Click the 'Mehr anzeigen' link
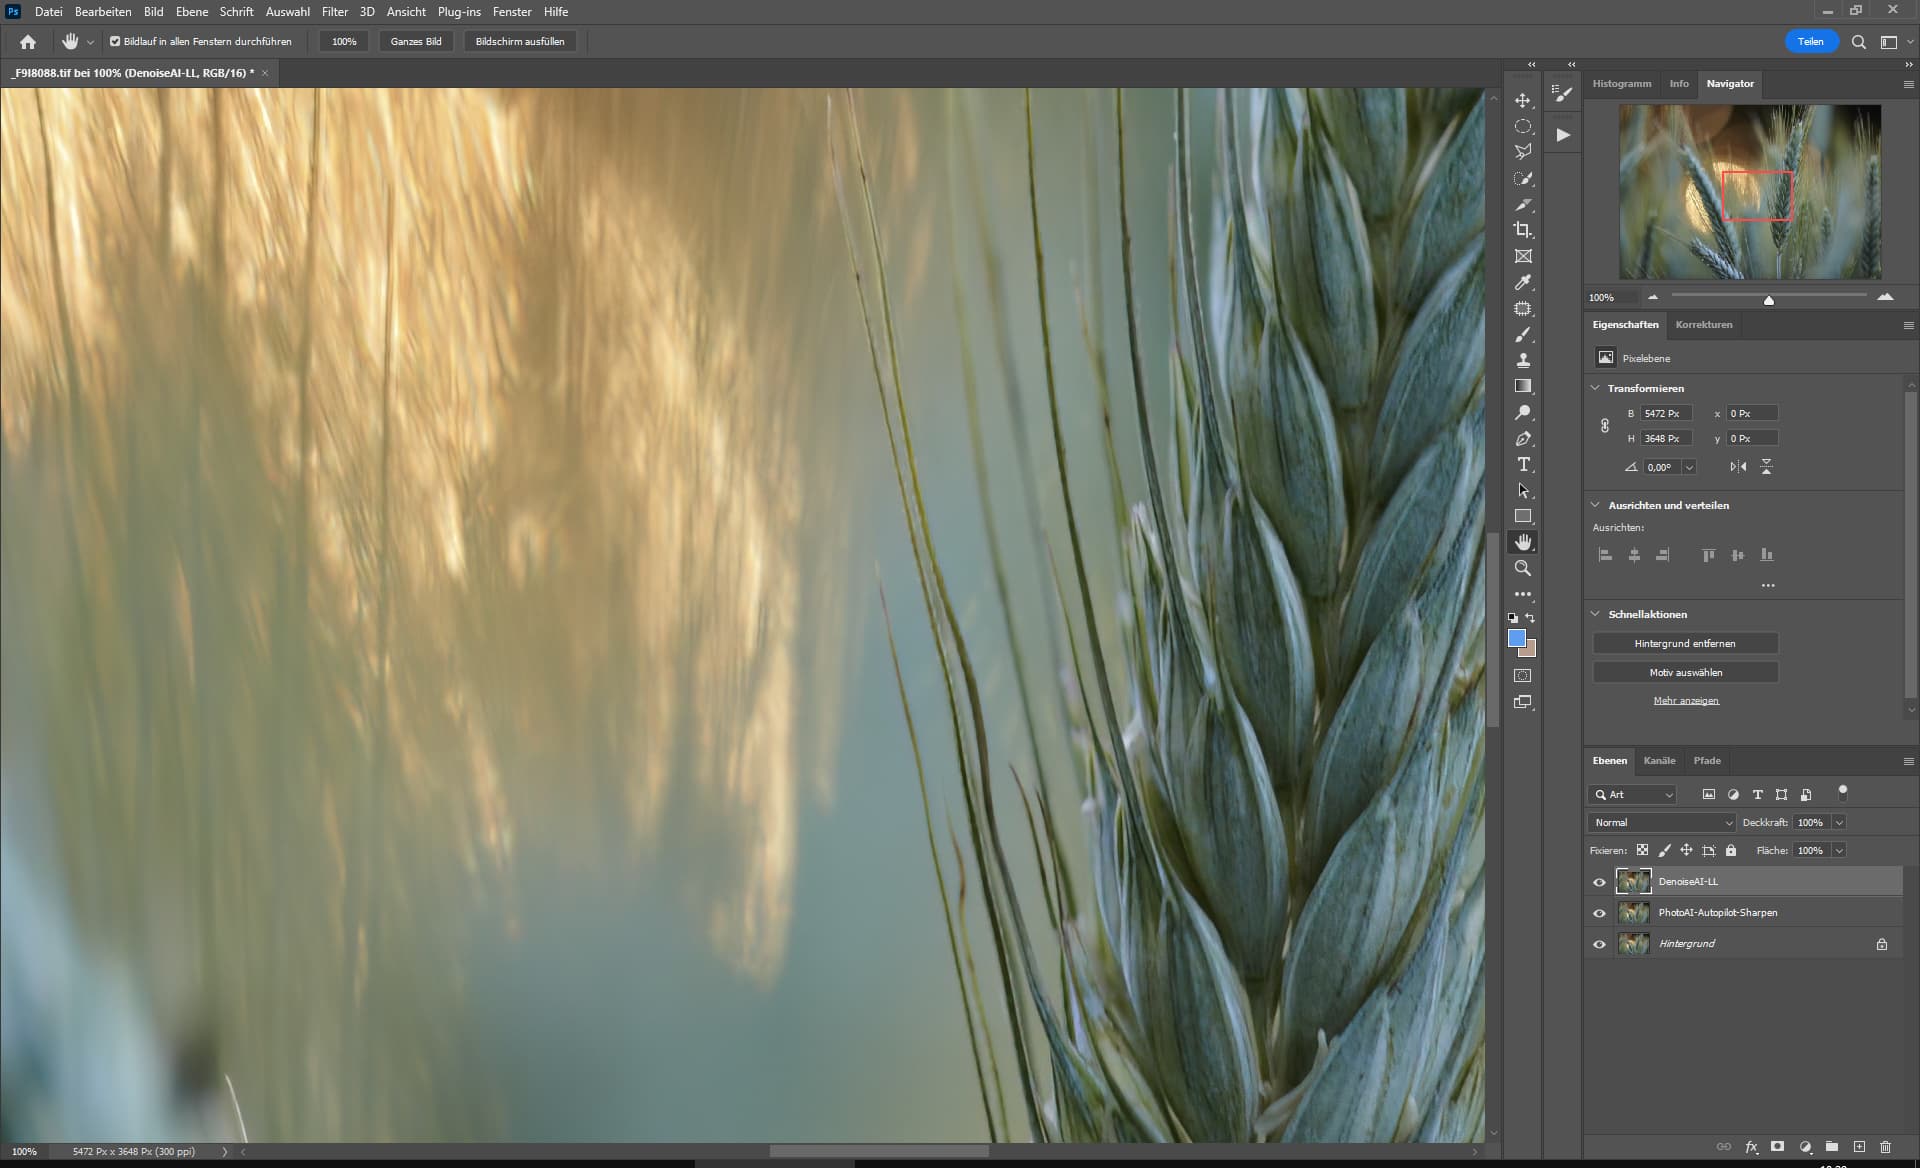Screen dimensions: 1920x1168 tap(1685, 701)
